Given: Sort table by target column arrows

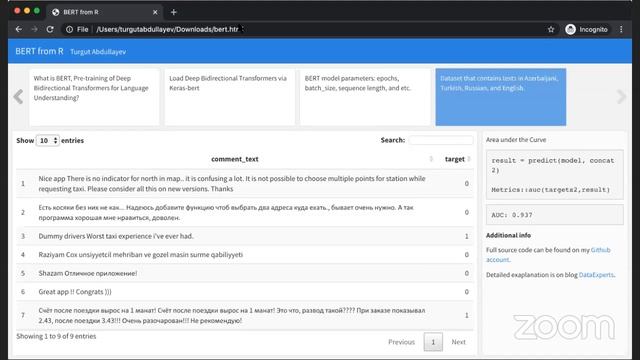Looking at the screenshot, I should [469, 159].
